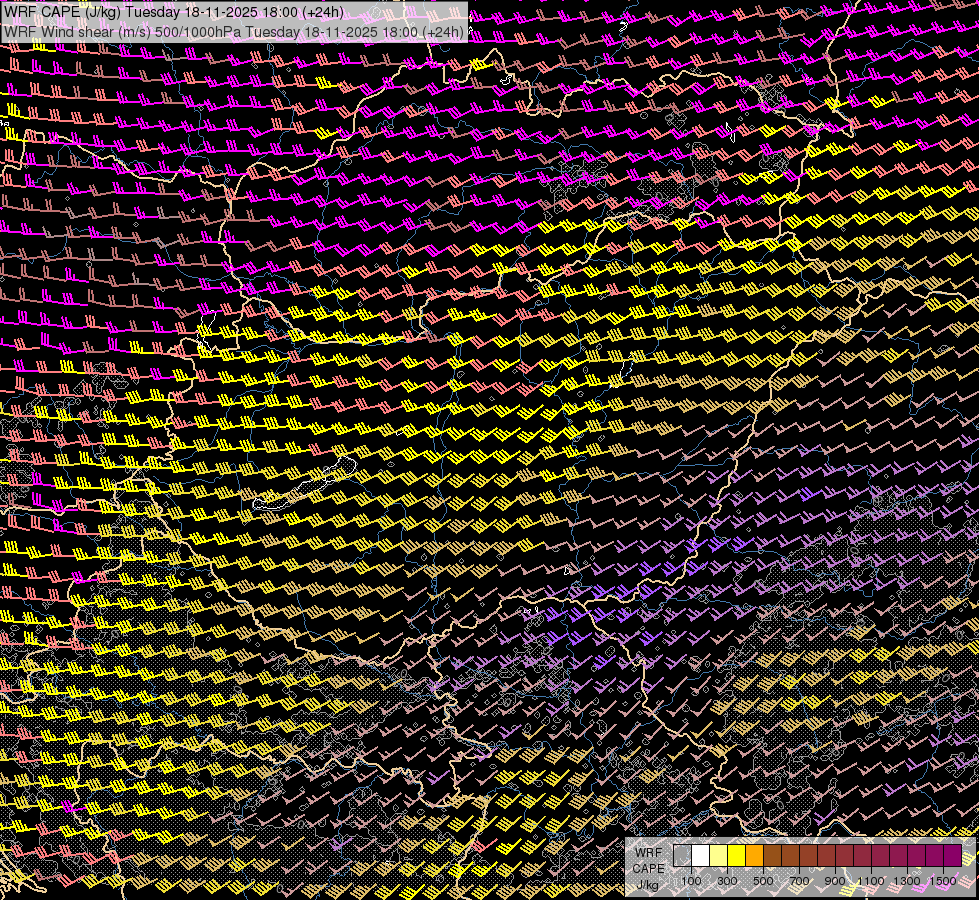Click the hatched gray first legend swatch

point(682,856)
